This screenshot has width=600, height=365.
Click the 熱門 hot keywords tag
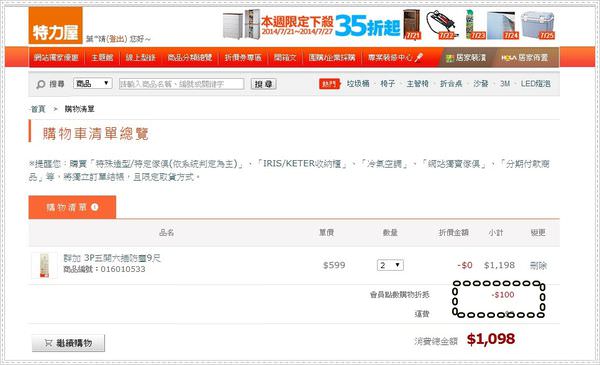[329, 84]
